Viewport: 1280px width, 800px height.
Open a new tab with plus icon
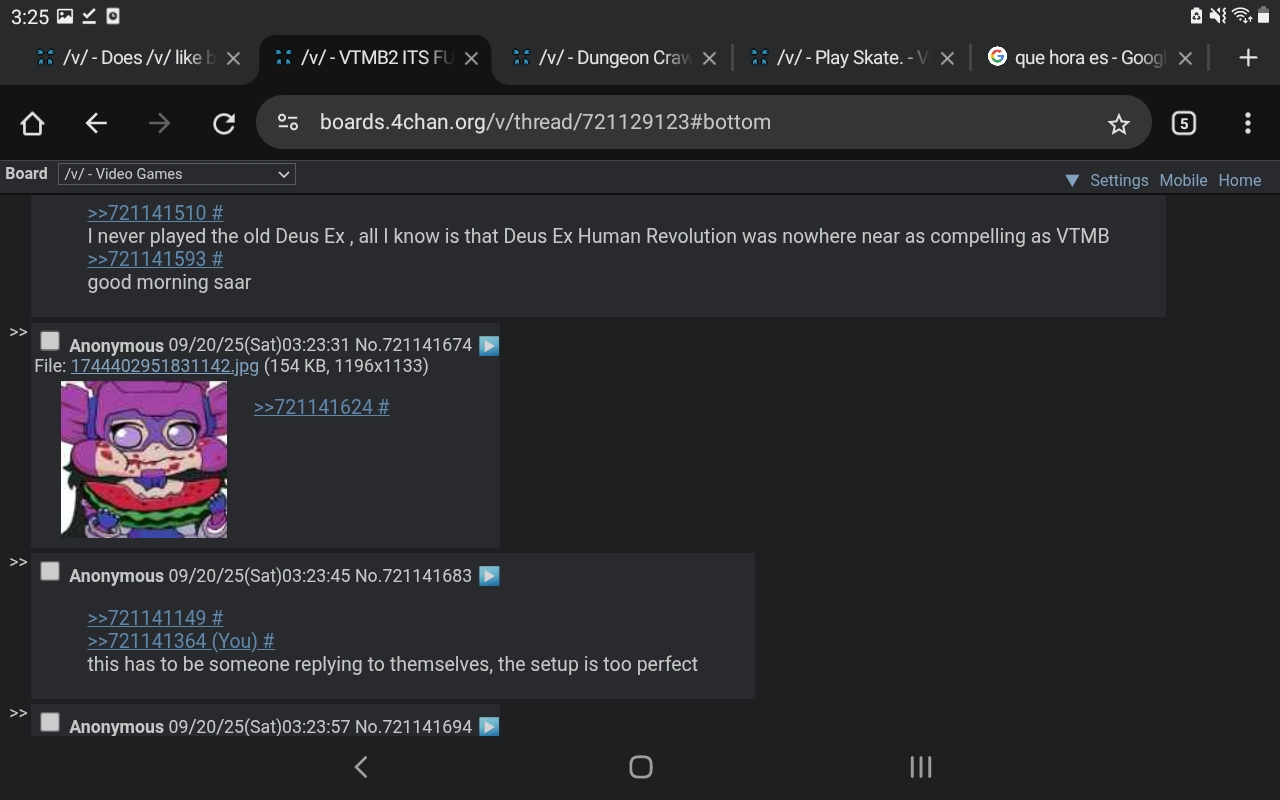[1247, 58]
